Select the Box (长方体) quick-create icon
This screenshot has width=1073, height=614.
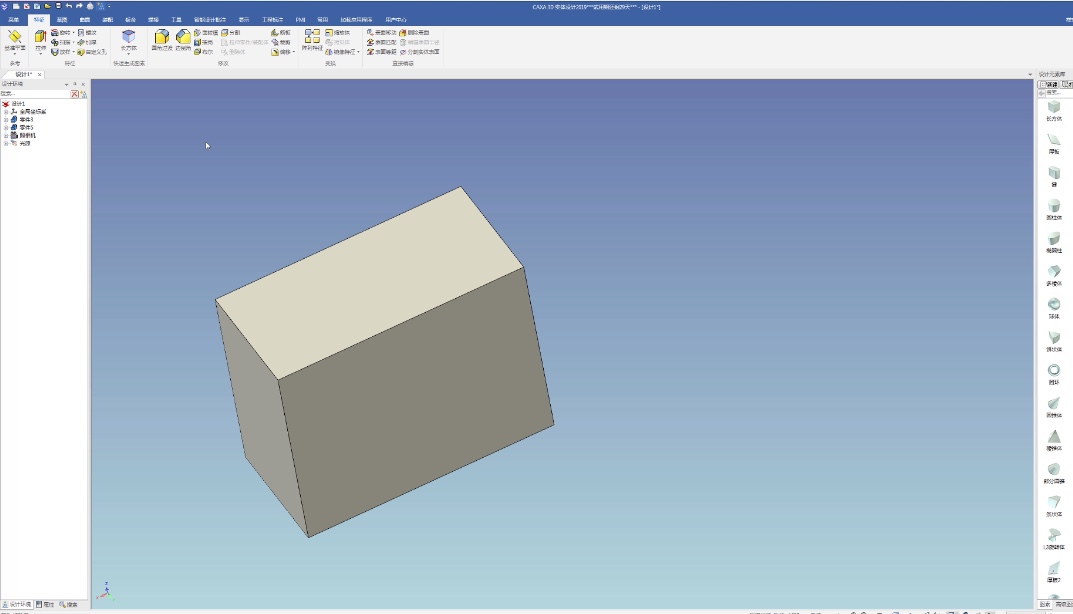[128, 37]
